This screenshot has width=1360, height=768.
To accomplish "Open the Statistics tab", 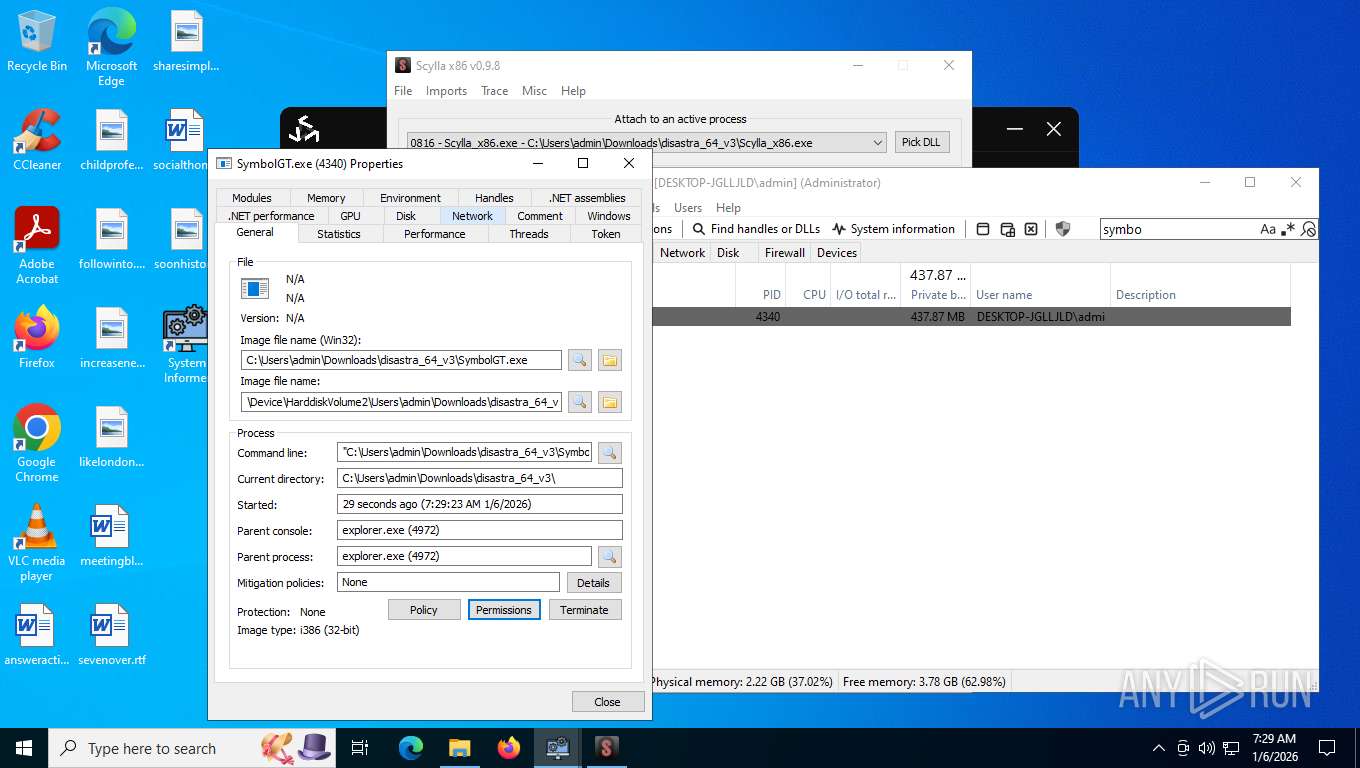I will 338,234.
